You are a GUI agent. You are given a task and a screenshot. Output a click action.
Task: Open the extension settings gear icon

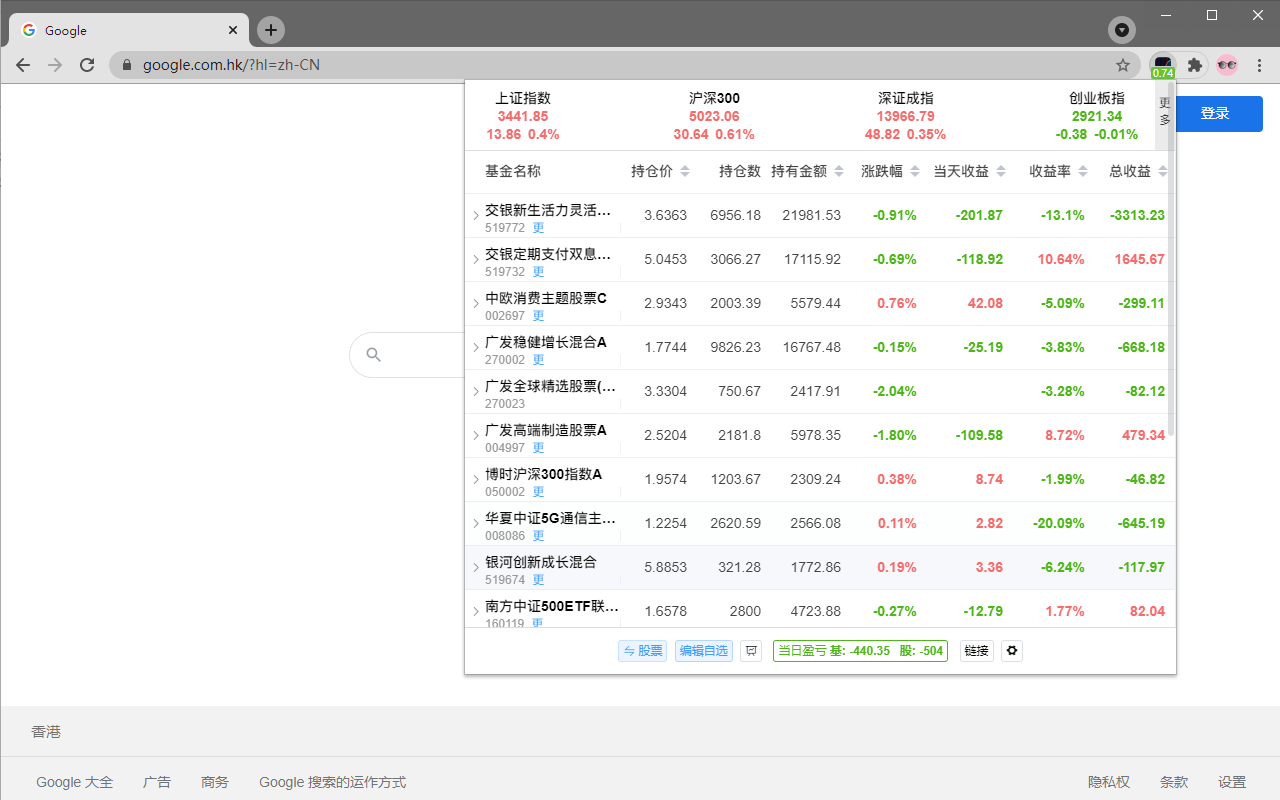tap(1011, 650)
